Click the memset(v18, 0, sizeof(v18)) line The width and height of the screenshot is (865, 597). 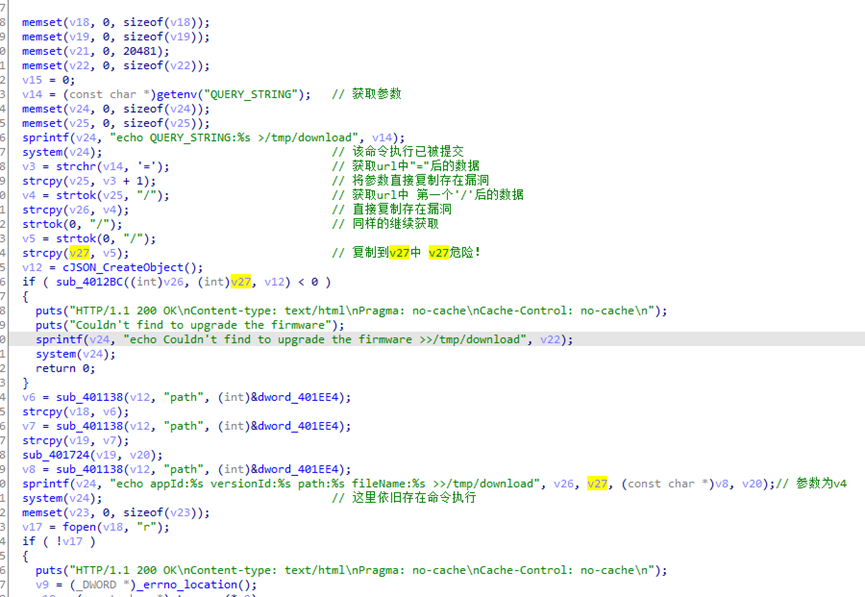116,23
